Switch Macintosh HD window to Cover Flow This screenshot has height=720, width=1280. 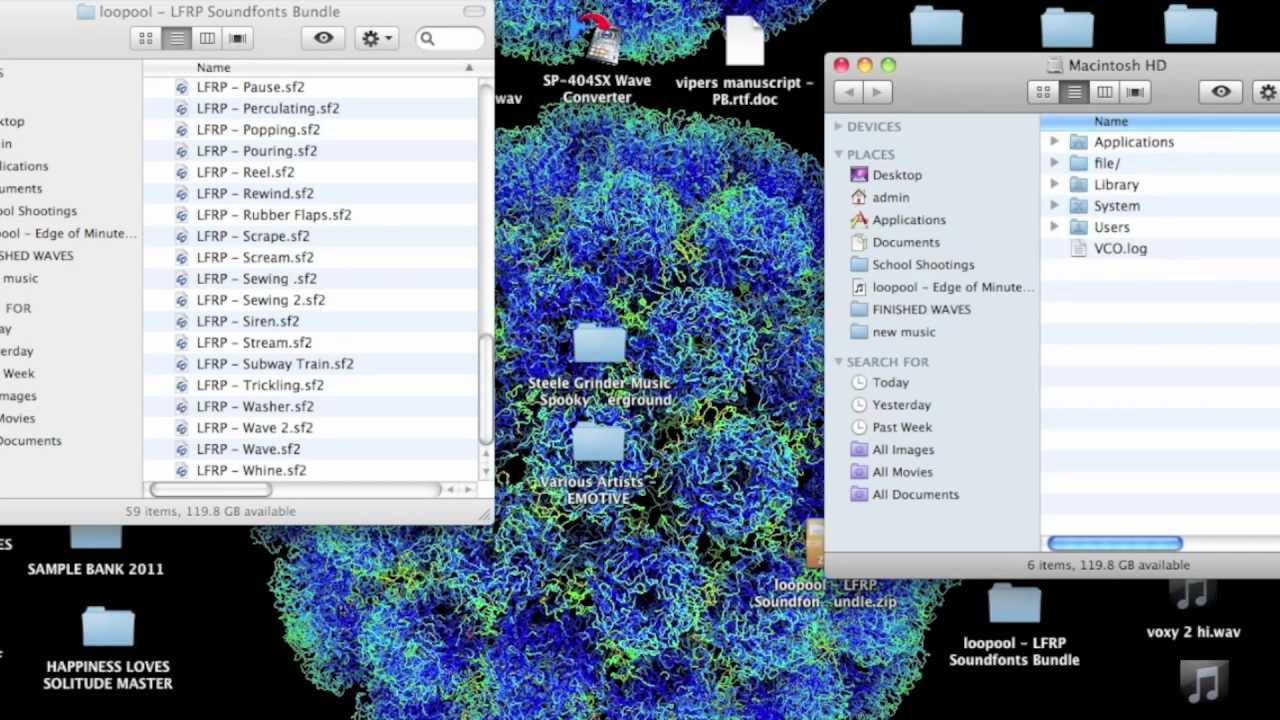1135,92
